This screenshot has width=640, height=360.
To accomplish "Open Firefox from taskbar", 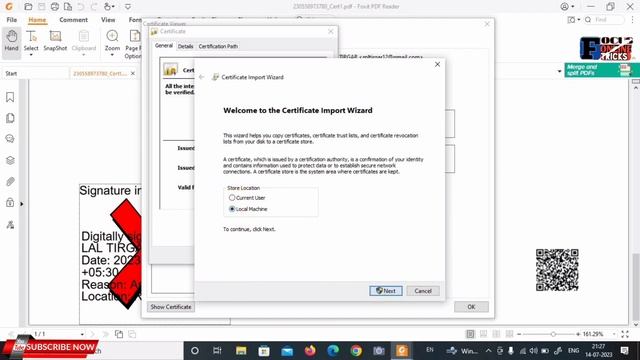I will (x=310, y=351).
